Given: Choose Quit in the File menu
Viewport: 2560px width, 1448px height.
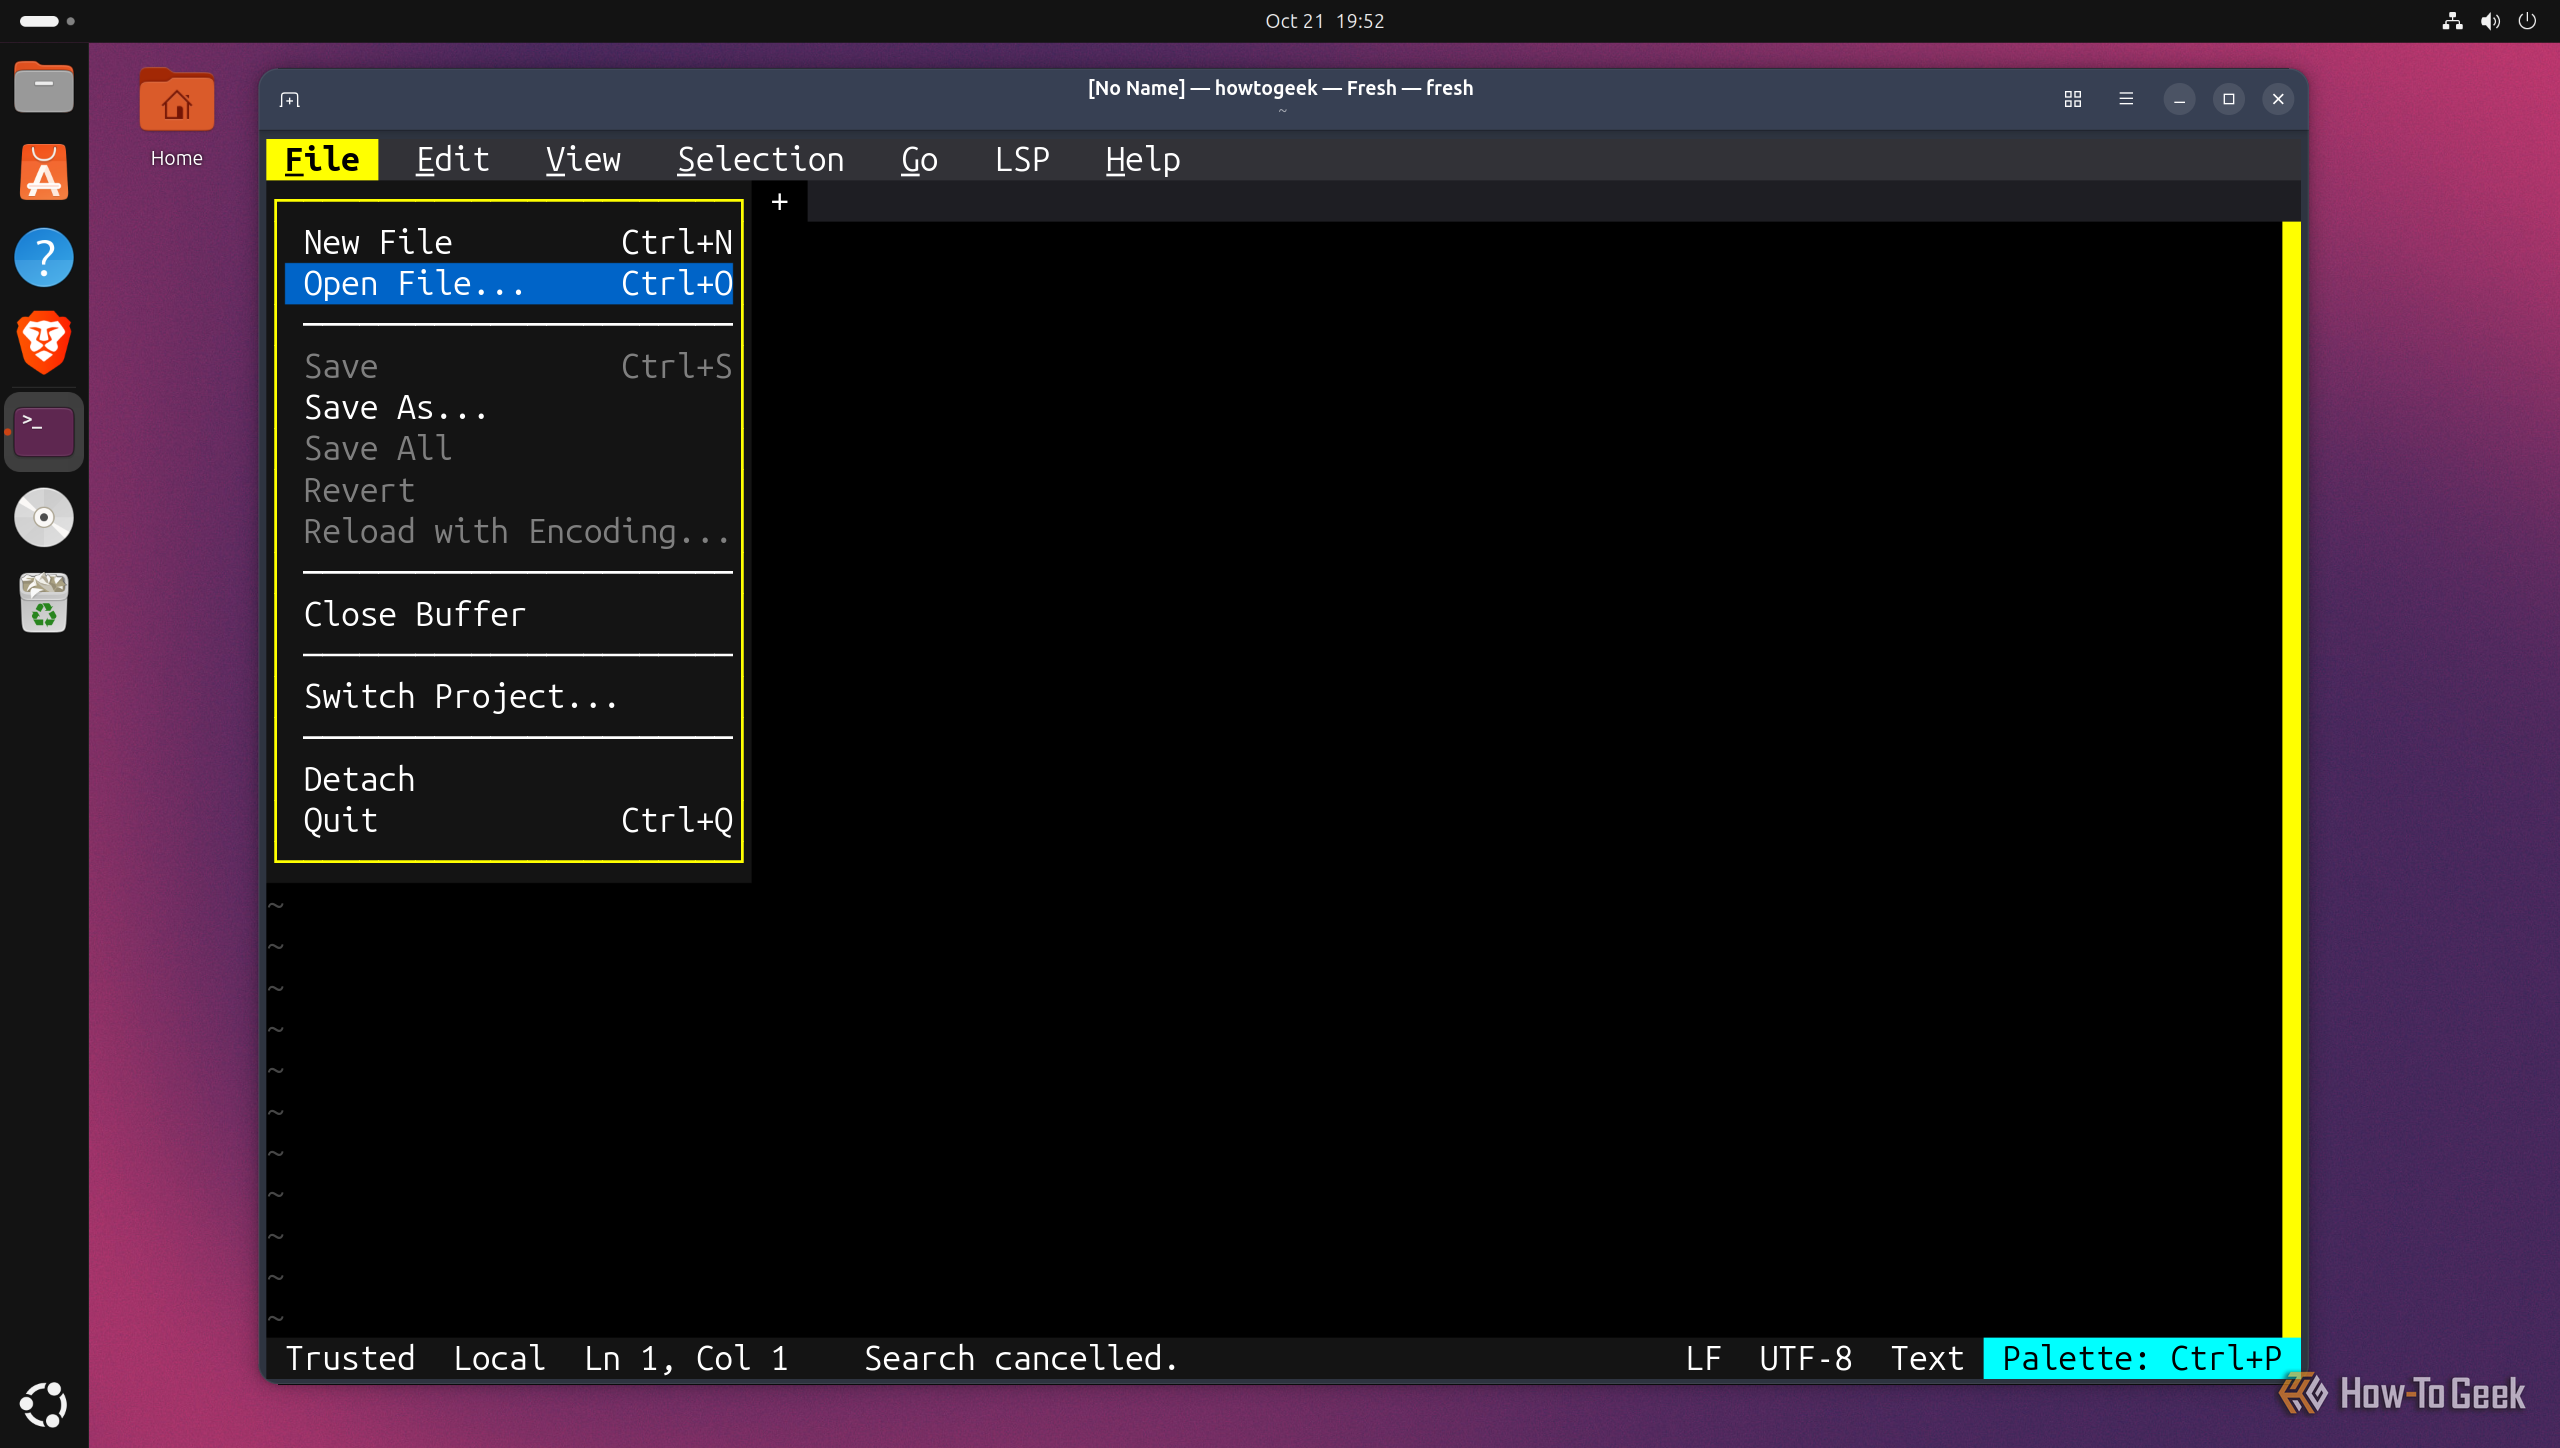Looking at the screenshot, I should (x=509, y=820).
